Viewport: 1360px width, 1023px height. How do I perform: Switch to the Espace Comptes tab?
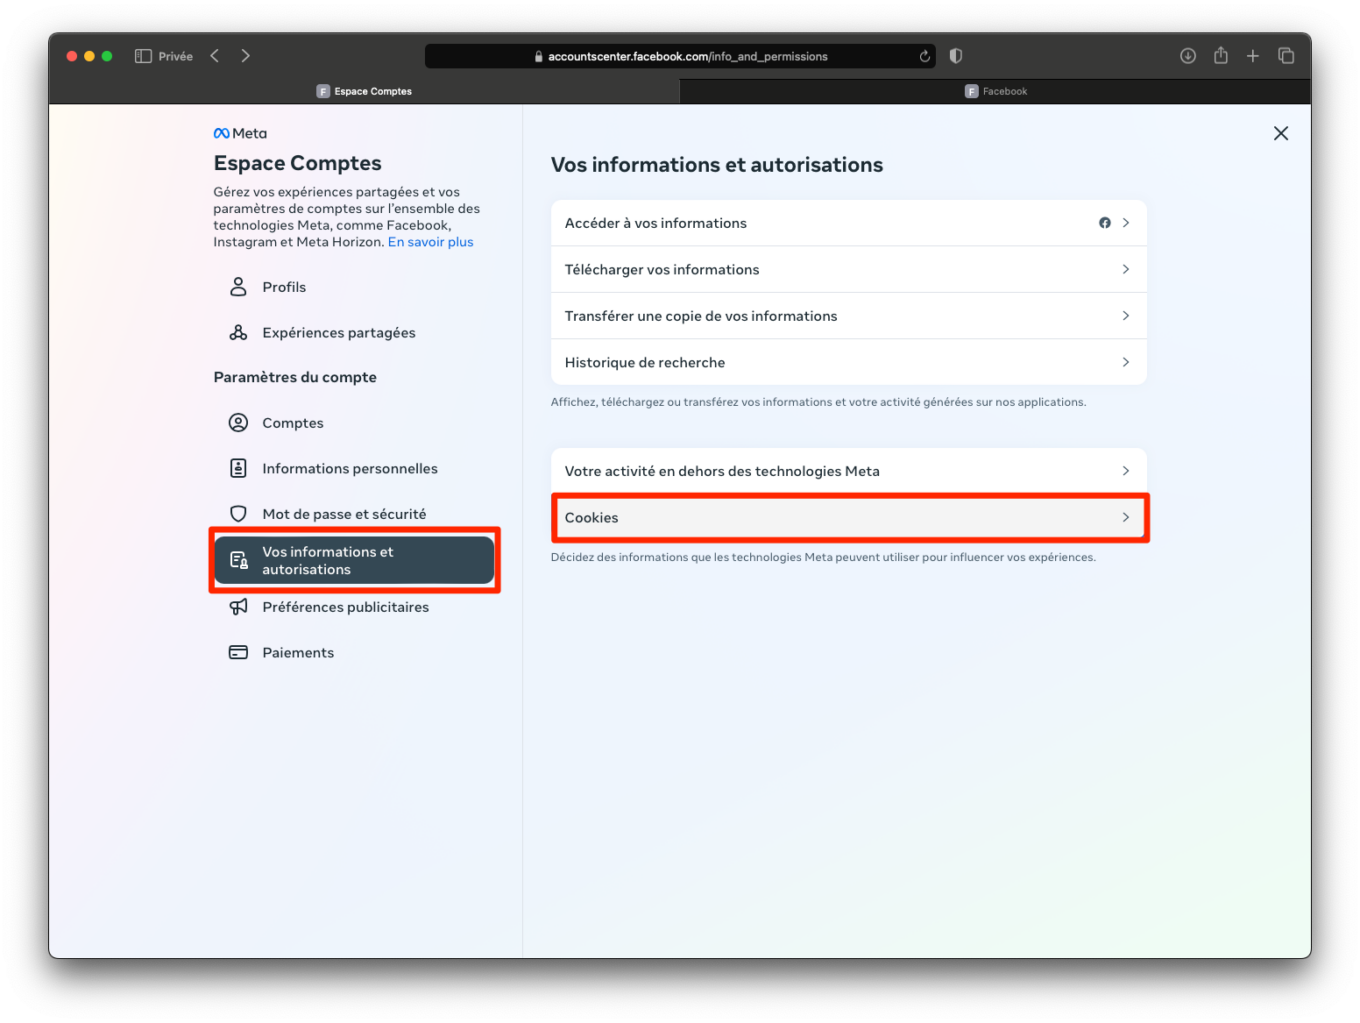tap(364, 91)
